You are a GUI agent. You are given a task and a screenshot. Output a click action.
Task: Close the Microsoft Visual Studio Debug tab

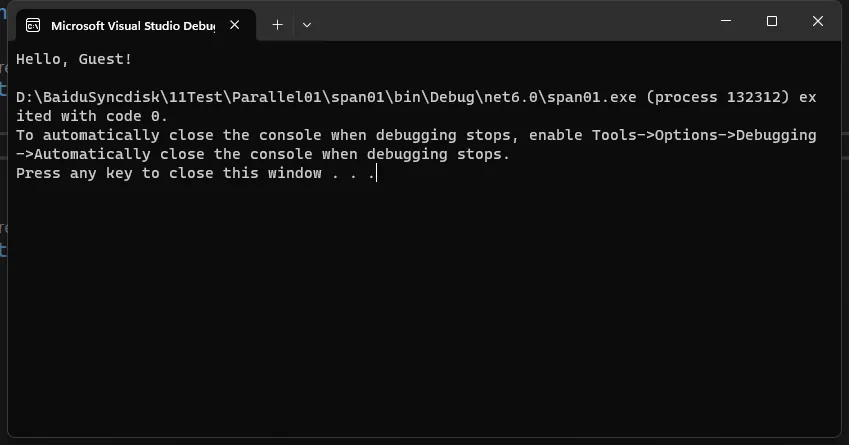[x=234, y=25]
